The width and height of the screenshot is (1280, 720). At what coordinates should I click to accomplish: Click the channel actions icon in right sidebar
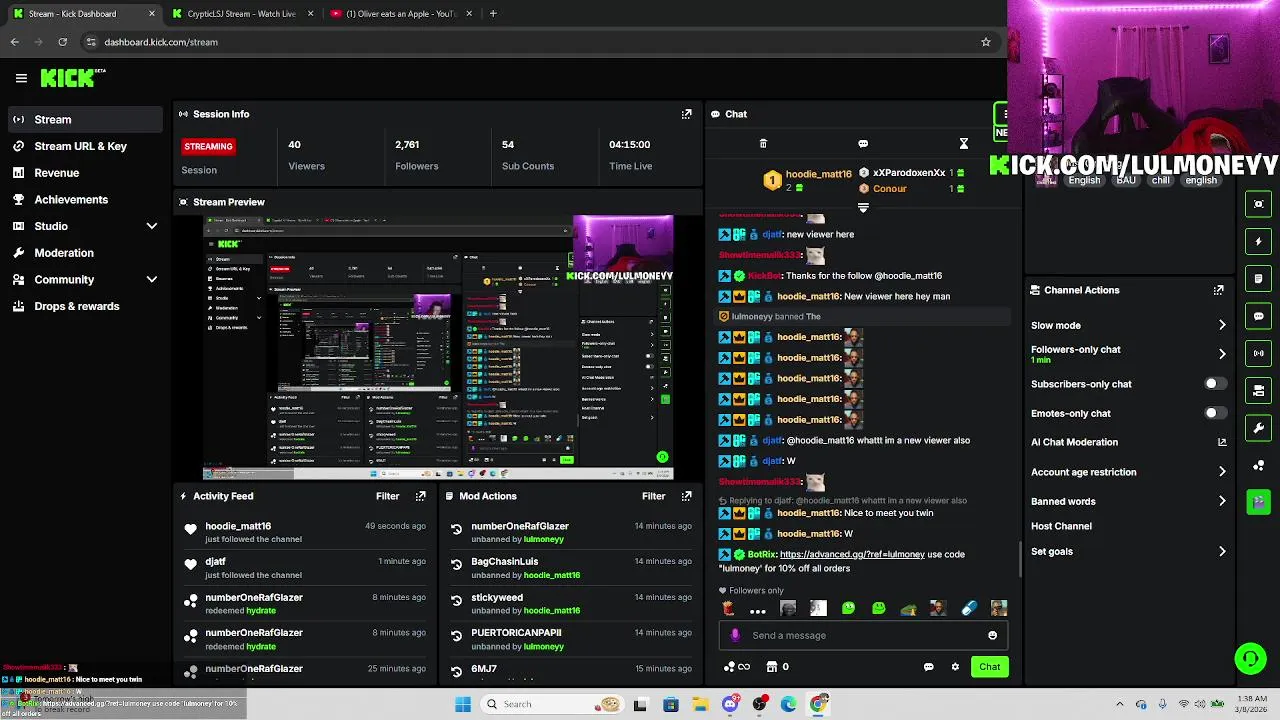click(1258, 391)
